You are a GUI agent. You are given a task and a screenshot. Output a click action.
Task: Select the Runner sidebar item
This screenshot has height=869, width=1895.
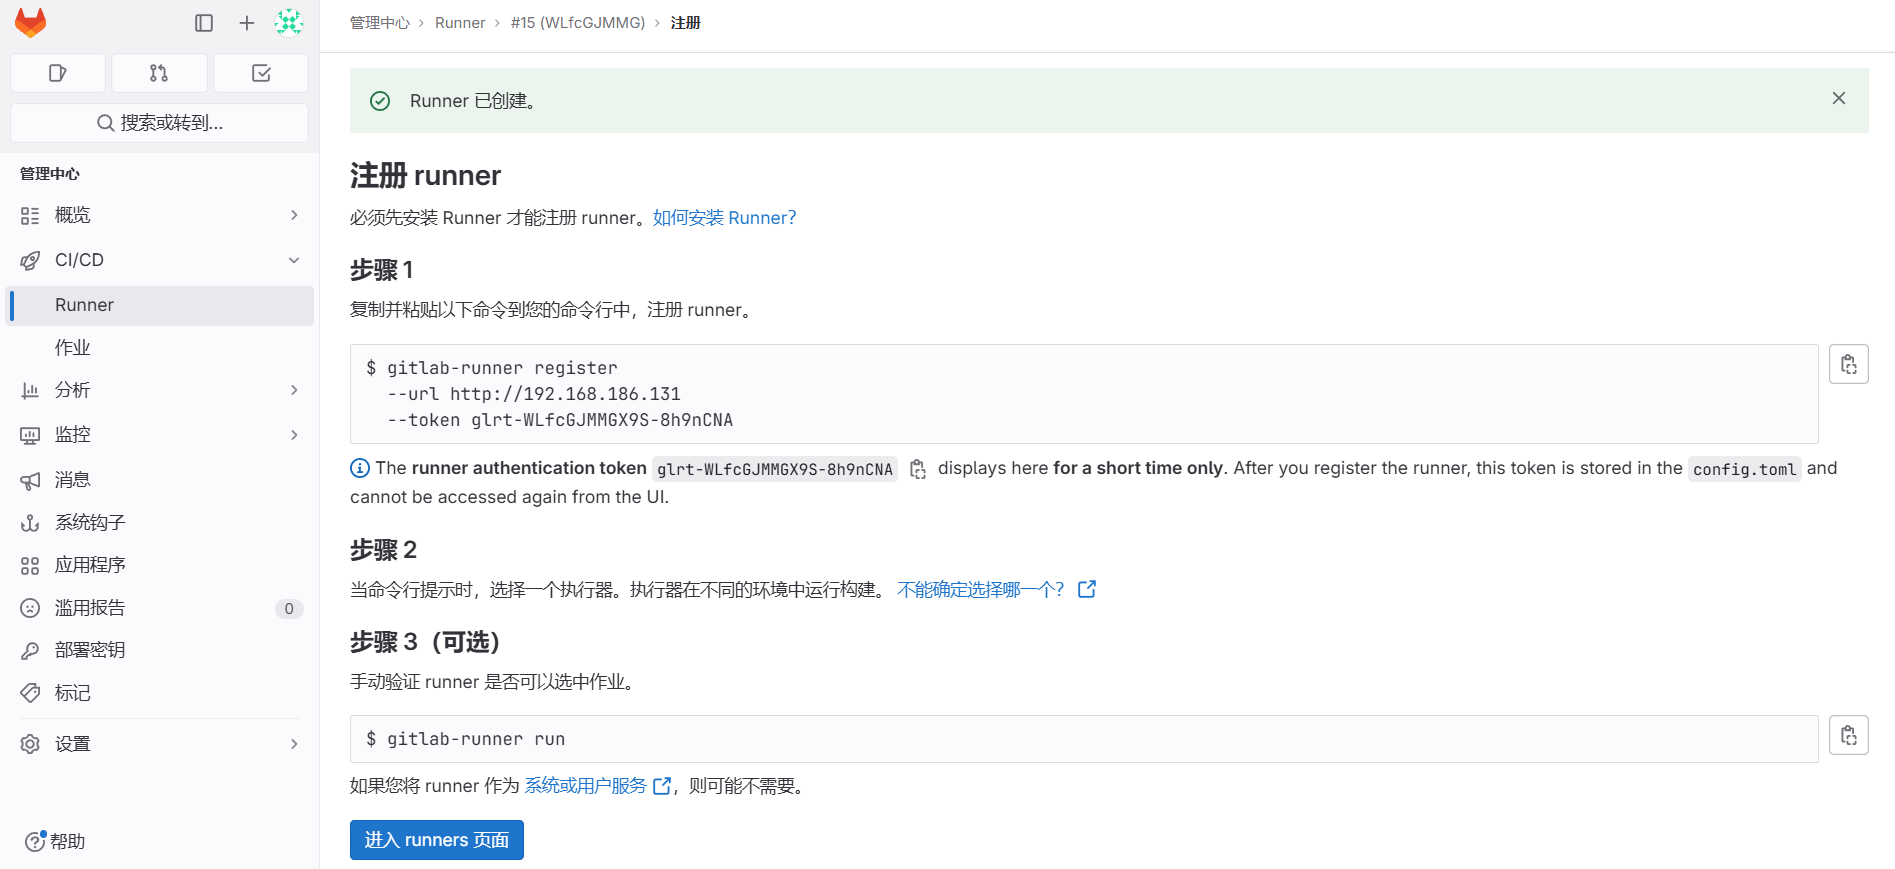click(x=159, y=305)
